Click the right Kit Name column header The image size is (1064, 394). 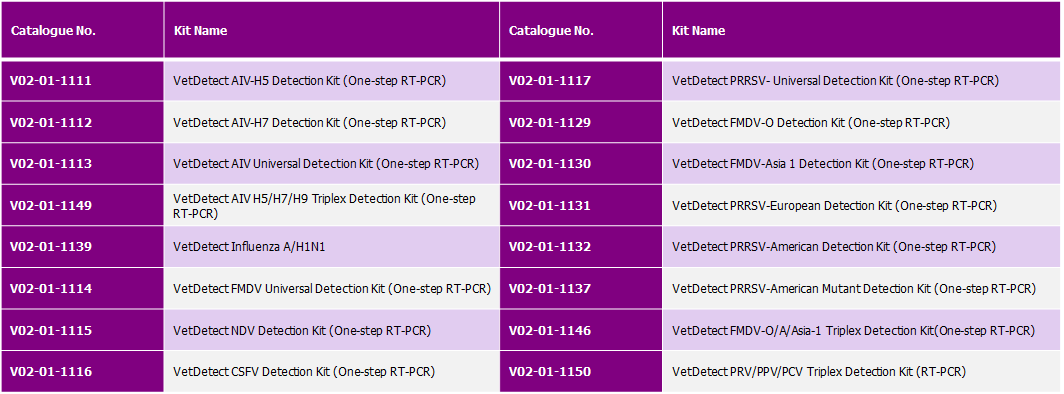point(698,31)
